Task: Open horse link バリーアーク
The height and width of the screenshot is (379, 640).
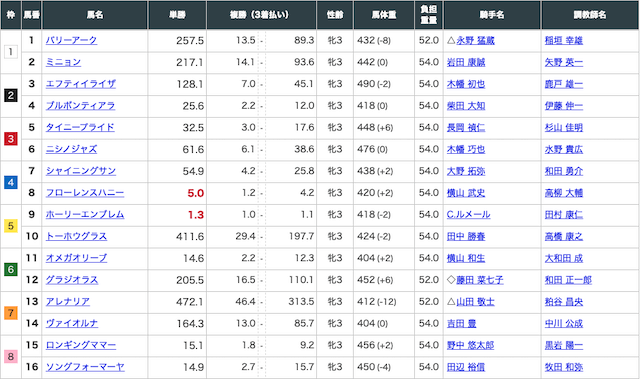Action: click(71, 40)
